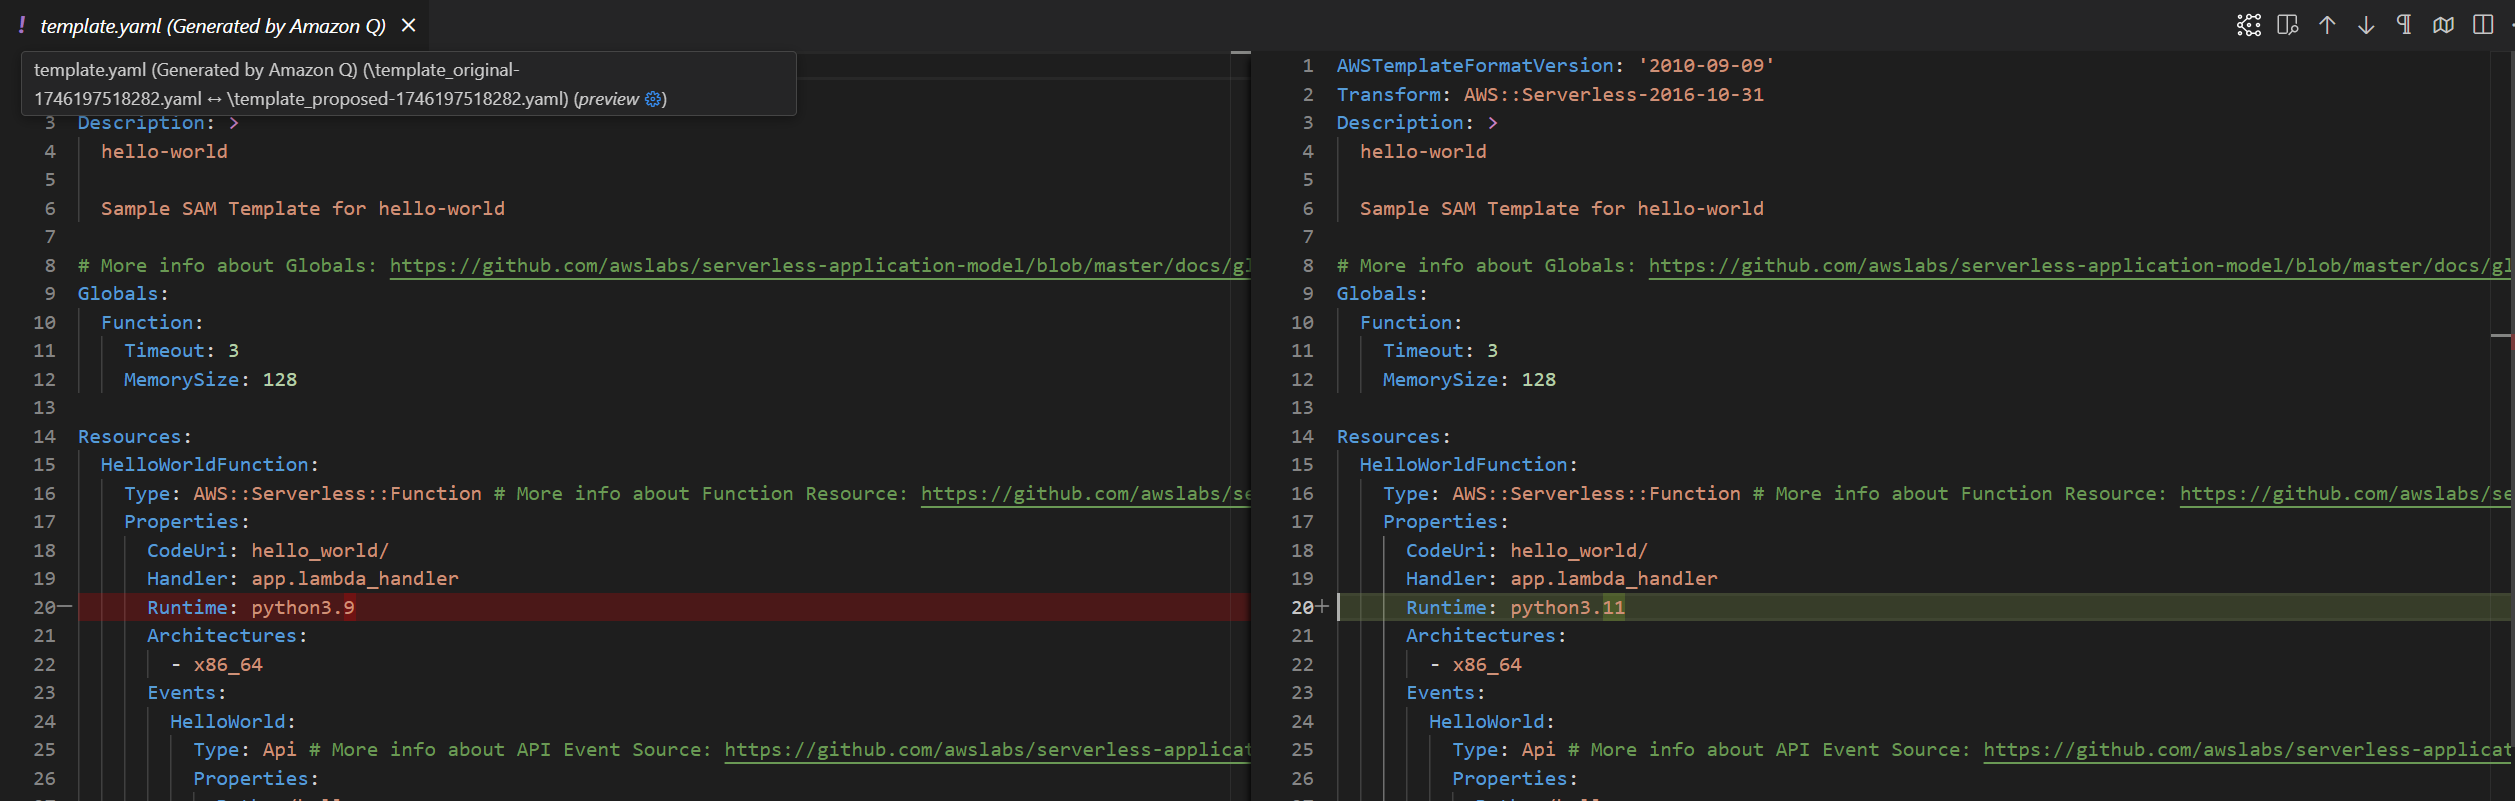Click 'Properties:' on right line 17

click(x=1446, y=521)
